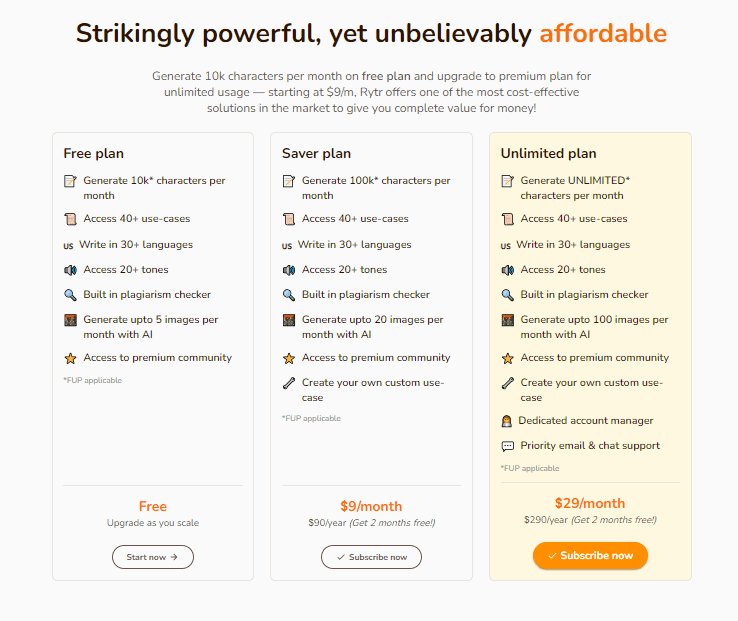Click the speaker icon in Unlimited plan tones row
The image size is (738, 621).
[x=507, y=270]
